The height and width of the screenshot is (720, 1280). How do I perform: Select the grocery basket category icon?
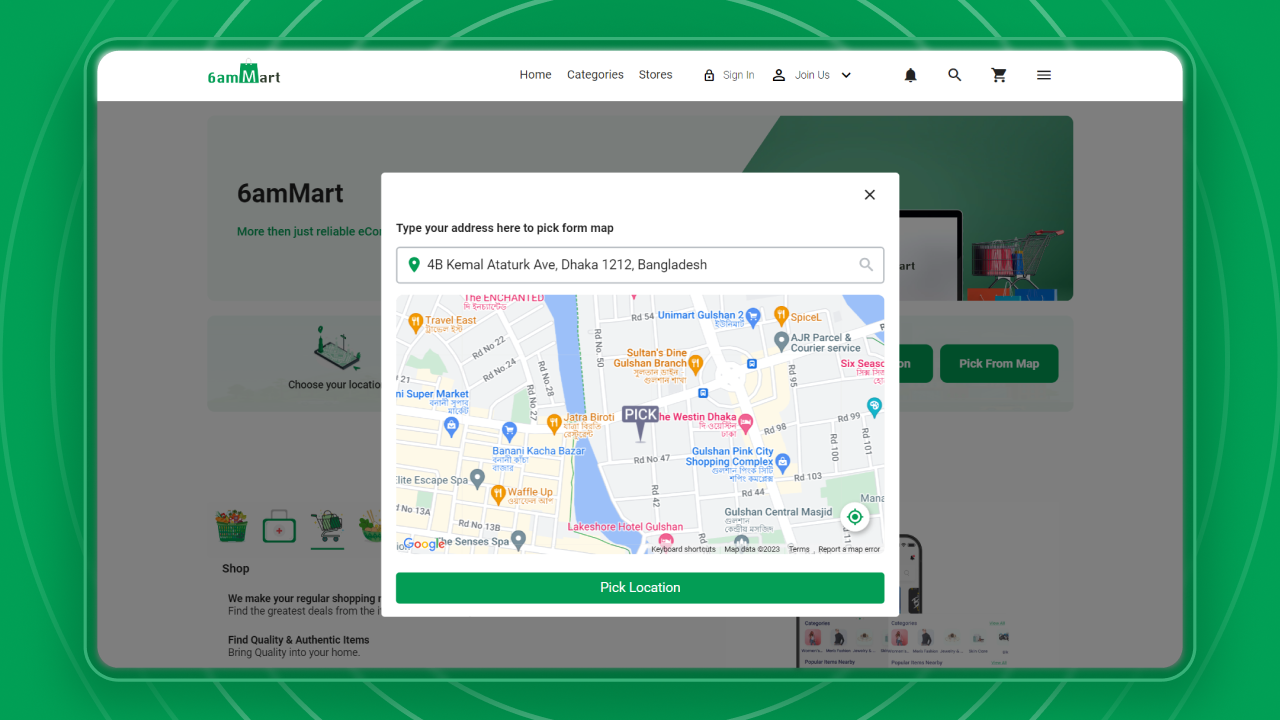pyautogui.click(x=232, y=526)
